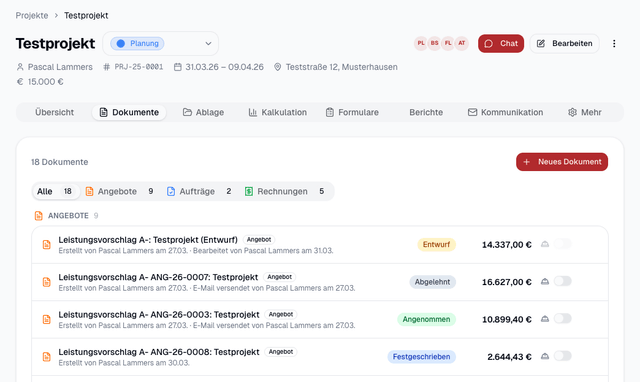Toggle switch in the Entwurf row
Viewport: 640px width, 382px height.
coord(562,244)
